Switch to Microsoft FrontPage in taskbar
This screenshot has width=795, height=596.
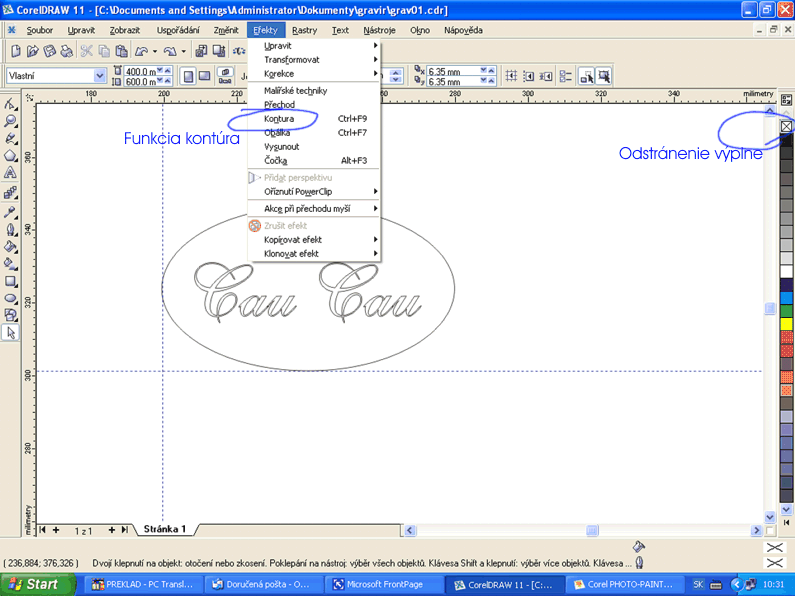pyautogui.click(x=384, y=584)
